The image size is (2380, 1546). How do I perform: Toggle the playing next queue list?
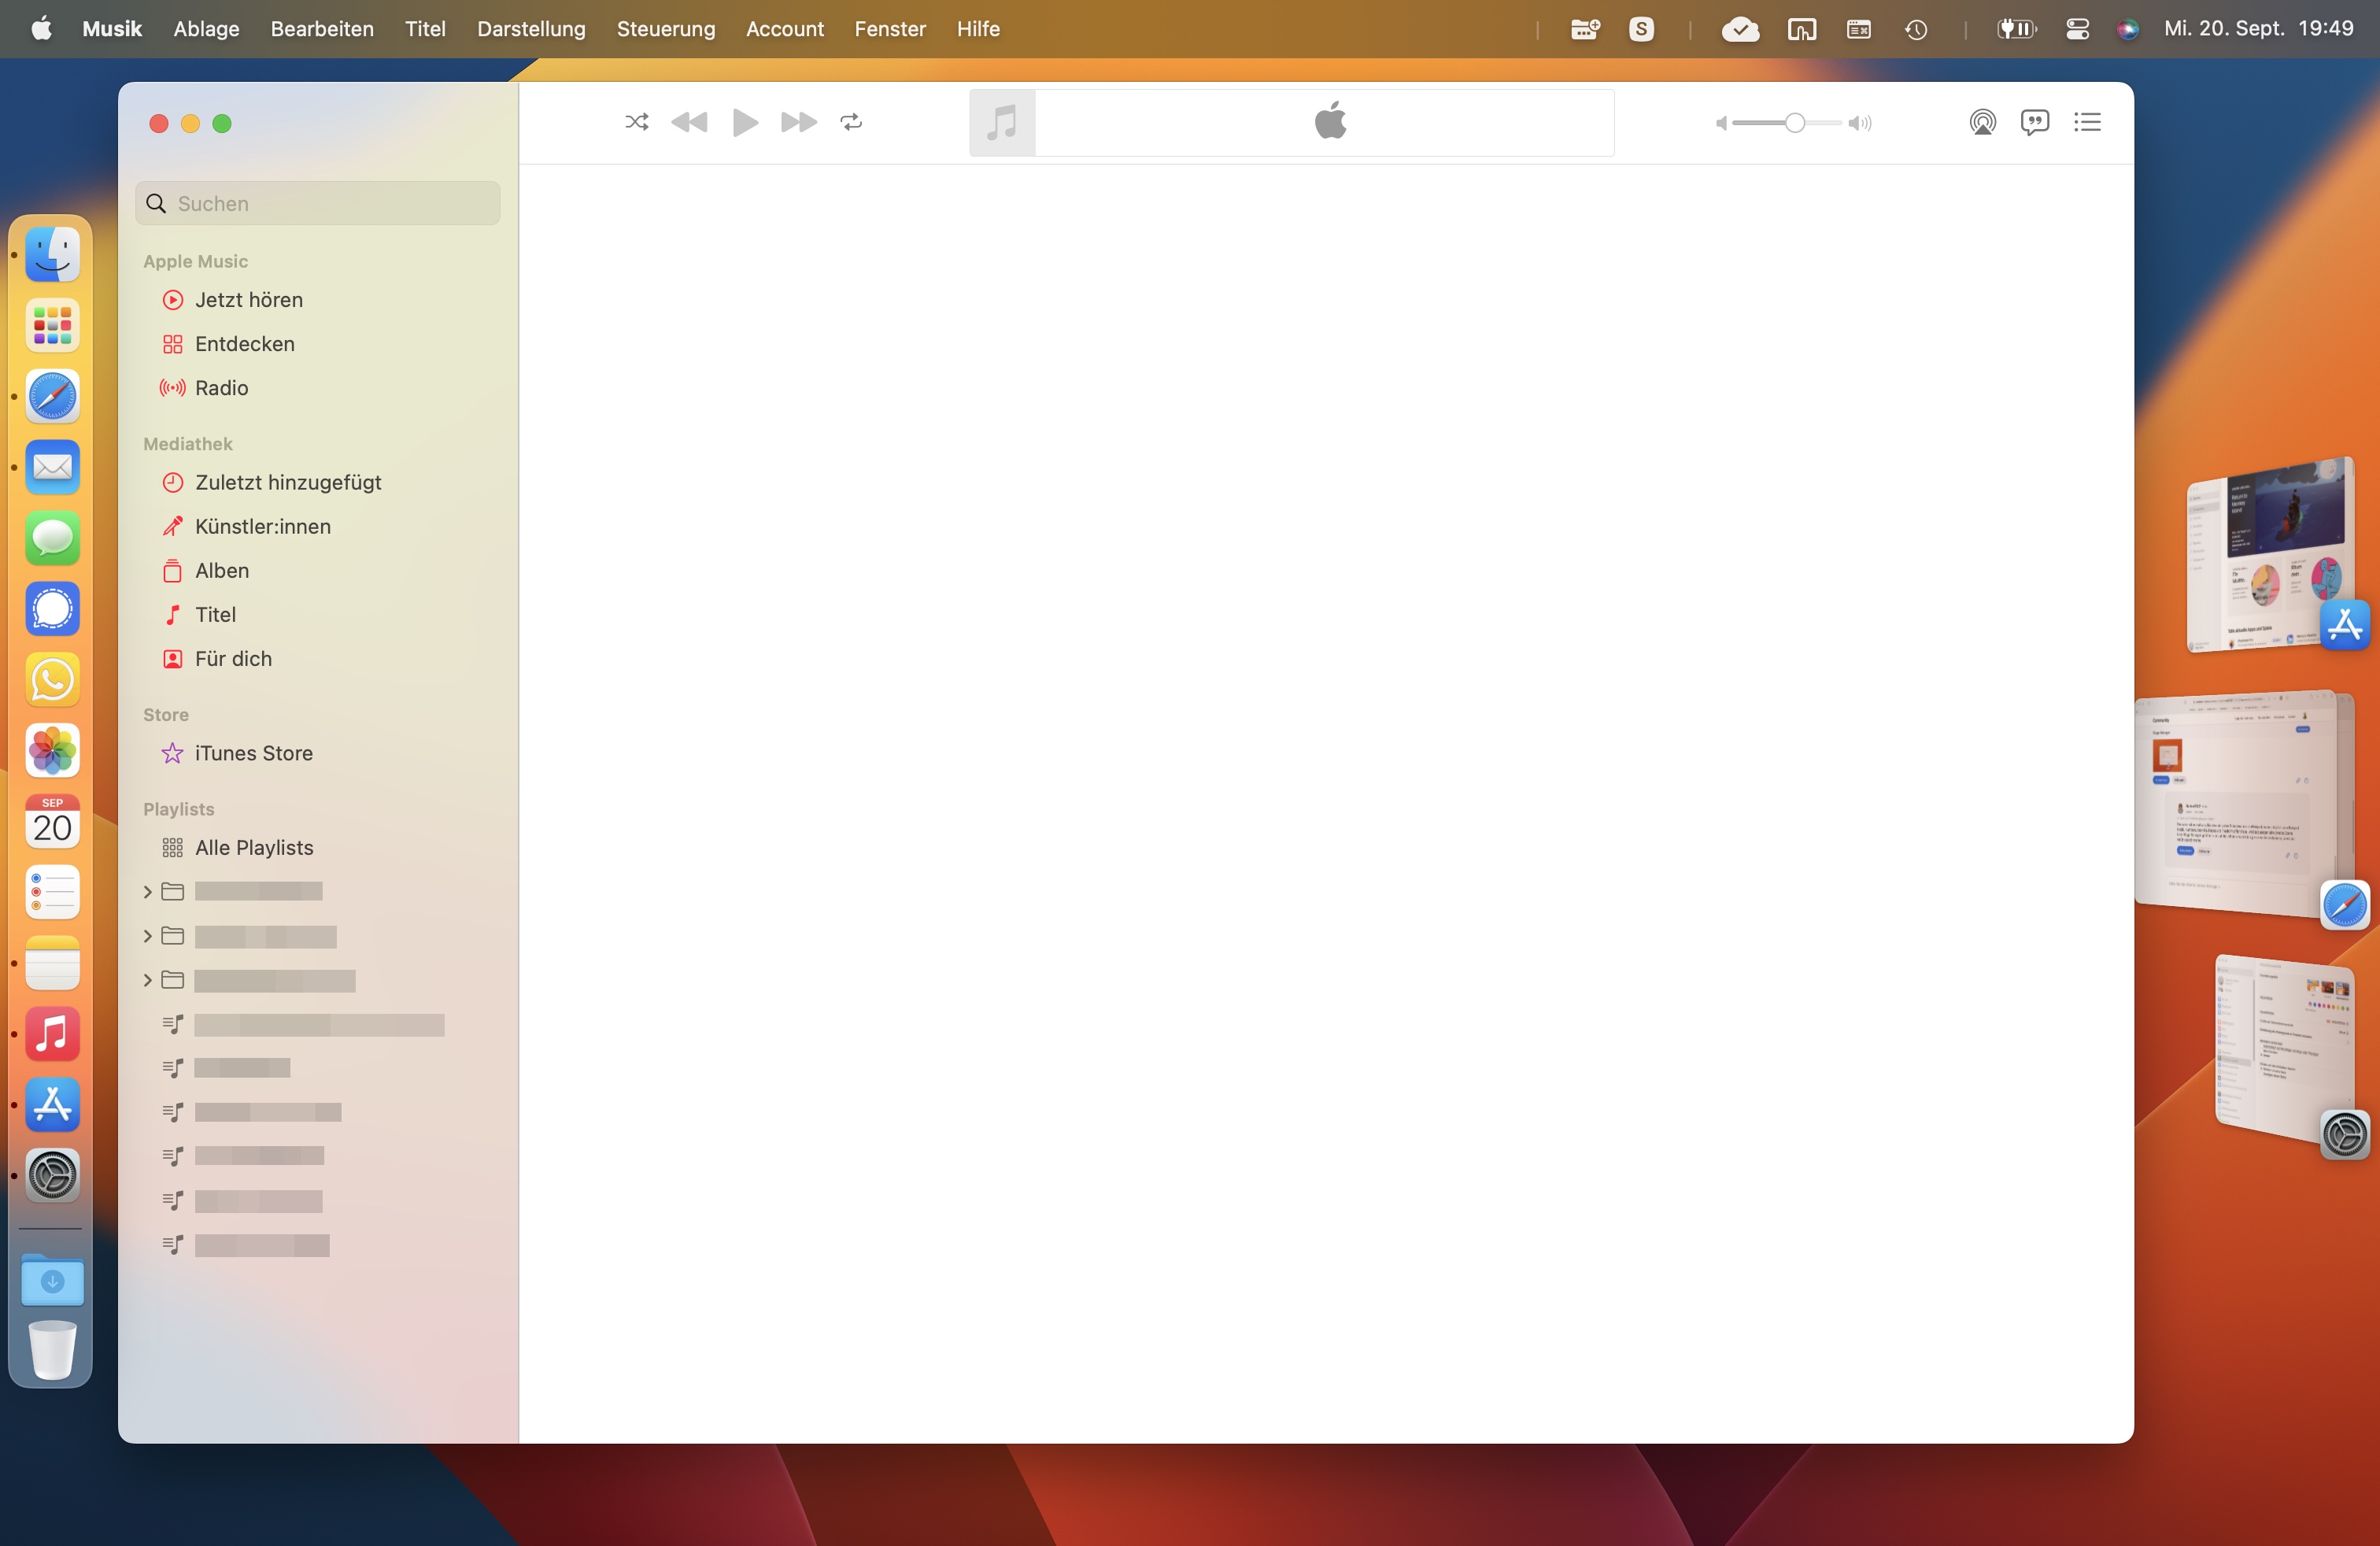tap(2087, 122)
